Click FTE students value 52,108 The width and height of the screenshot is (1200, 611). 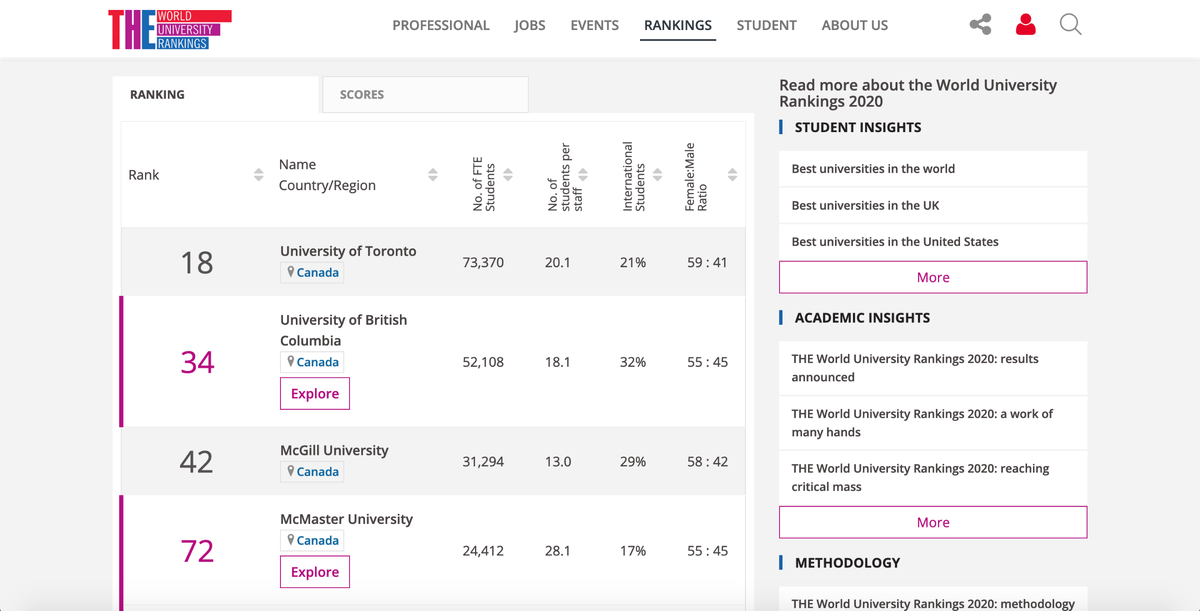(483, 362)
